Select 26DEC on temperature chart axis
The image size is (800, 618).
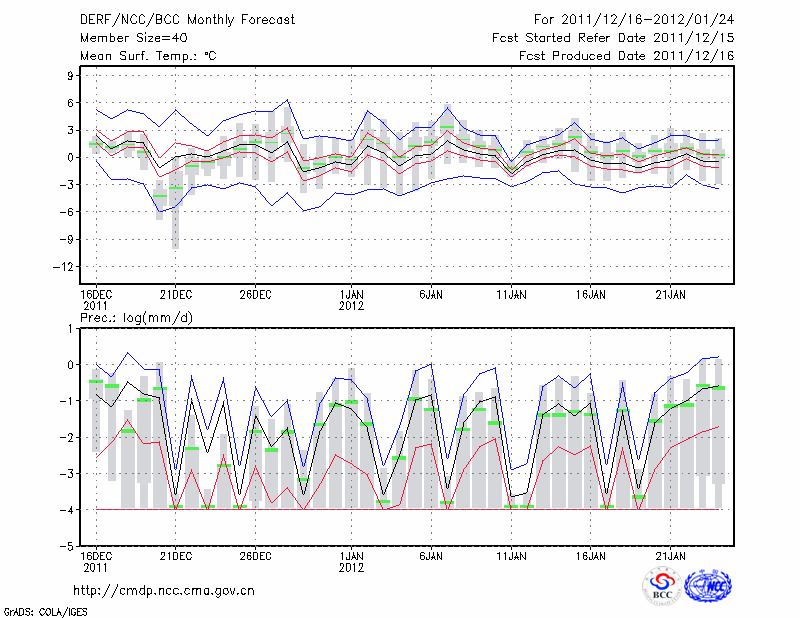click(255, 295)
